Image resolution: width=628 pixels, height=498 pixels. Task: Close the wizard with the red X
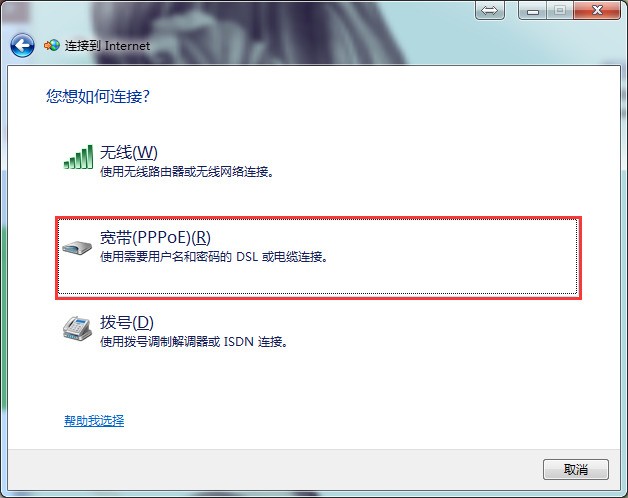click(597, 10)
